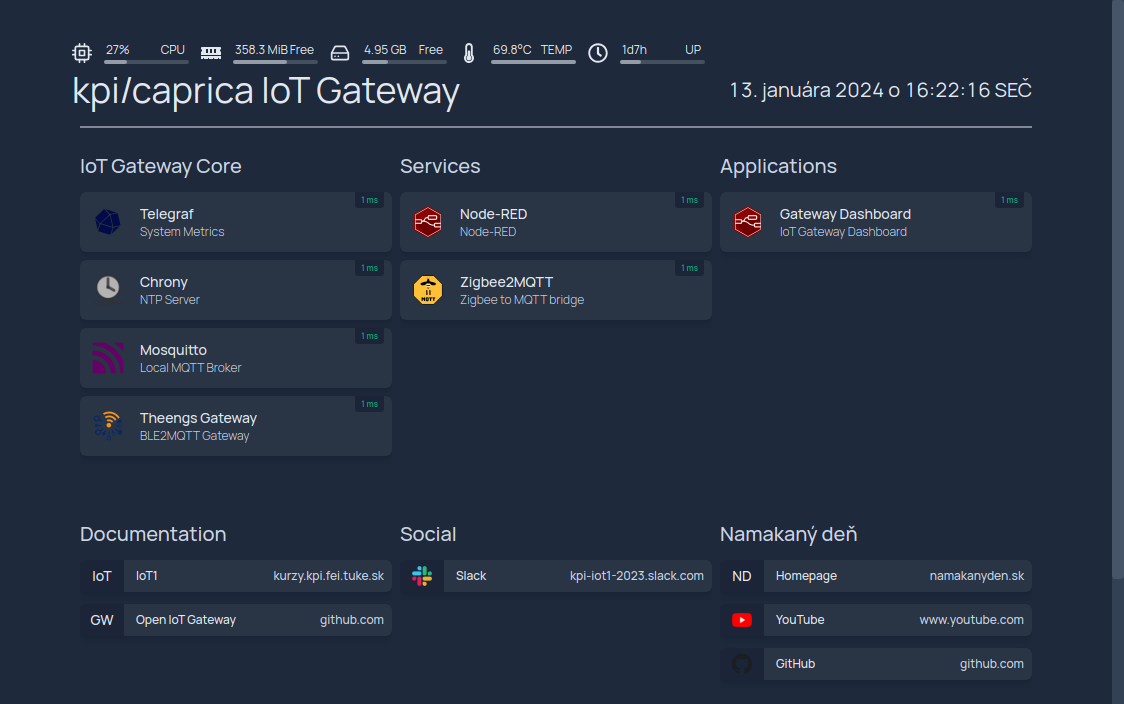Click the Node-RED service icon
The image size is (1124, 704).
[428, 221]
